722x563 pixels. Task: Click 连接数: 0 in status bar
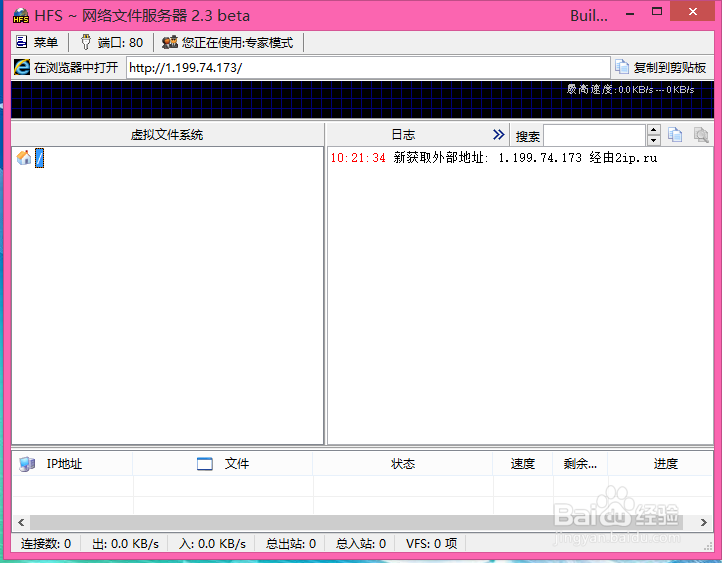[x=46, y=544]
